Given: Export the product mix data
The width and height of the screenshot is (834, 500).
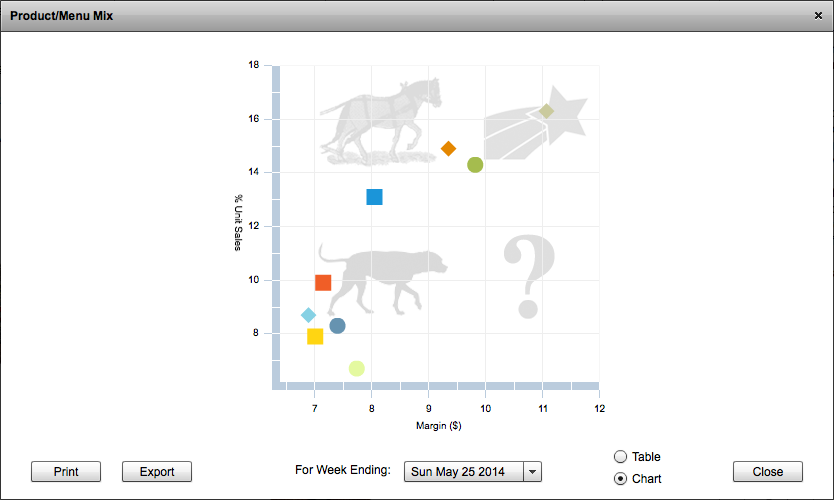Looking at the screenshot, I should (157, 471).
